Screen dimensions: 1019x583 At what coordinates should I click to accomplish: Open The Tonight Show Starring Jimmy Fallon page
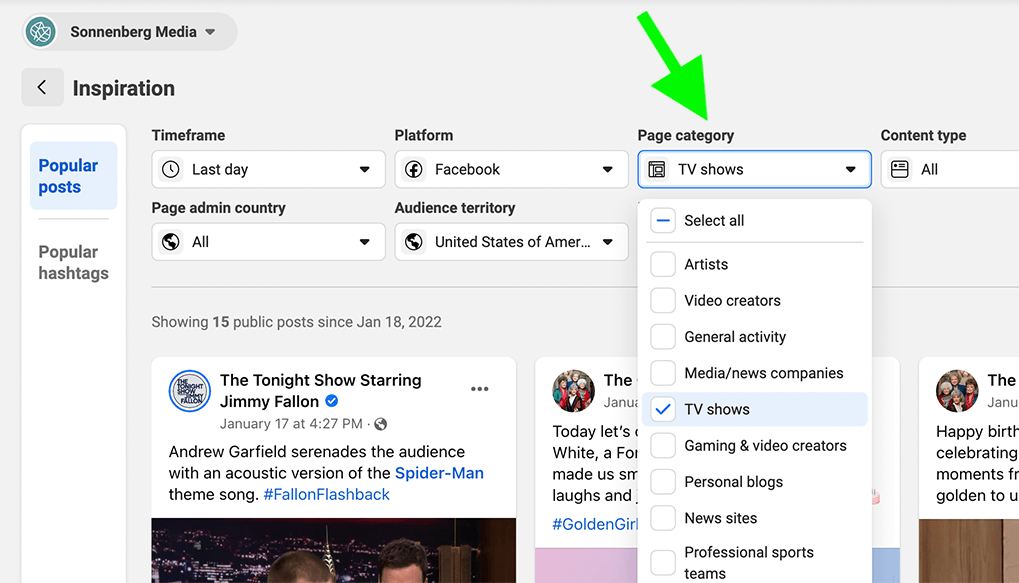point(320,391)
